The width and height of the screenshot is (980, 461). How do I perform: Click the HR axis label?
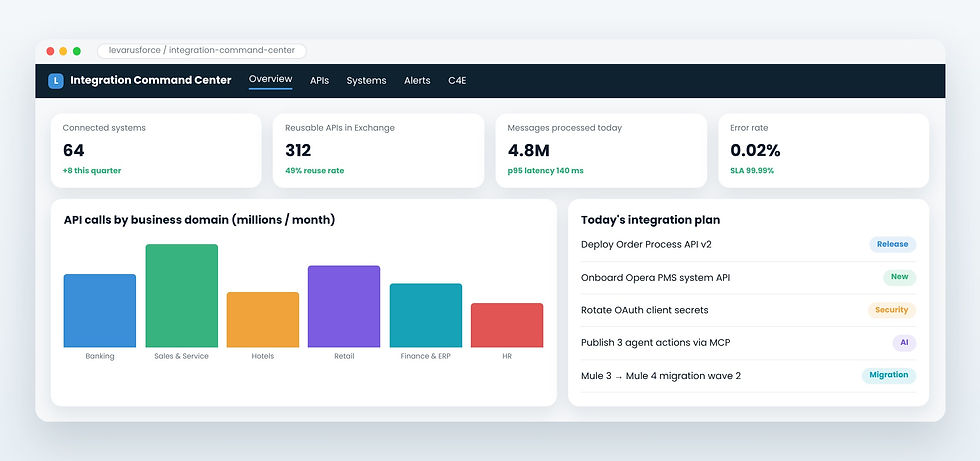(507, 357)
